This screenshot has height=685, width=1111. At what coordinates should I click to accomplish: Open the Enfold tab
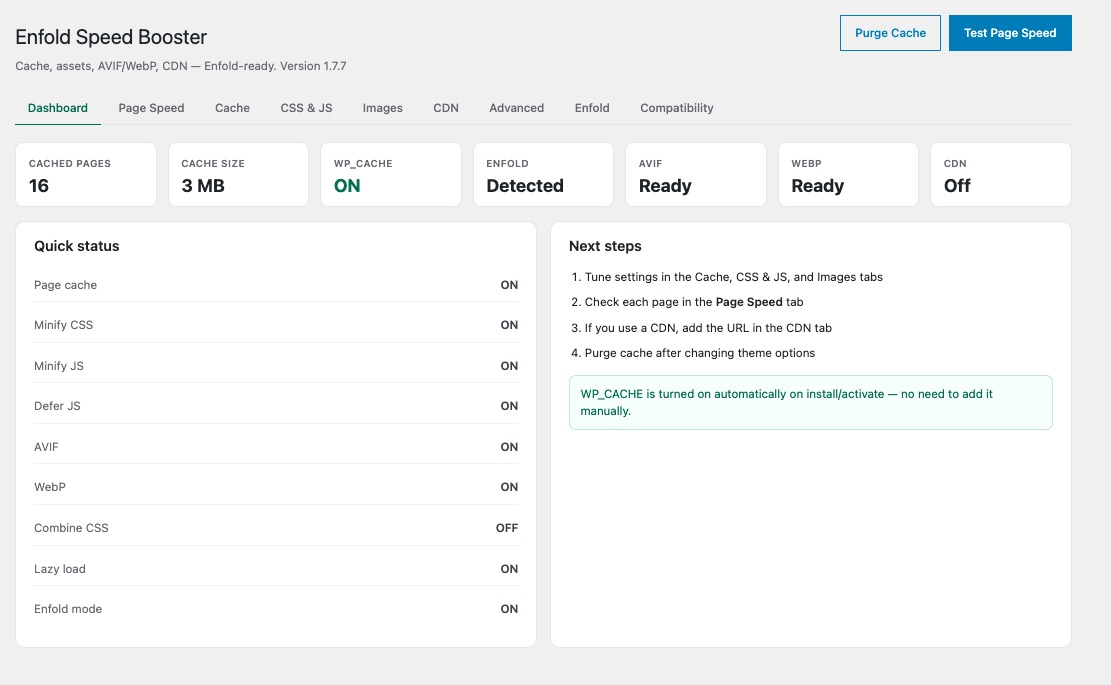(592, 108)
